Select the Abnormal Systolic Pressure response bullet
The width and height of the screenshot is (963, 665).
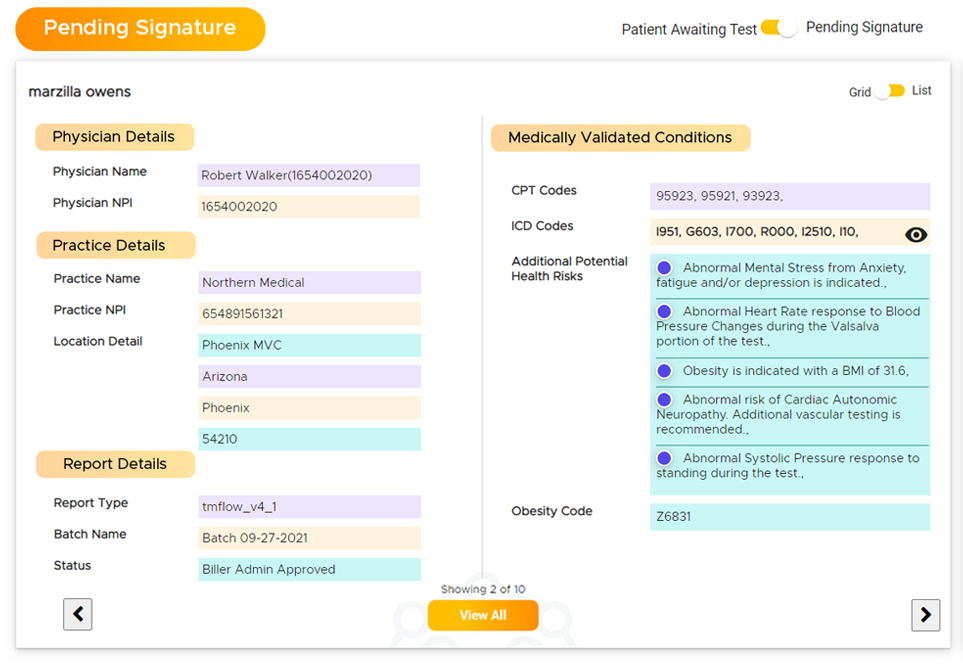pyautogui.click(x=664, y=459)
